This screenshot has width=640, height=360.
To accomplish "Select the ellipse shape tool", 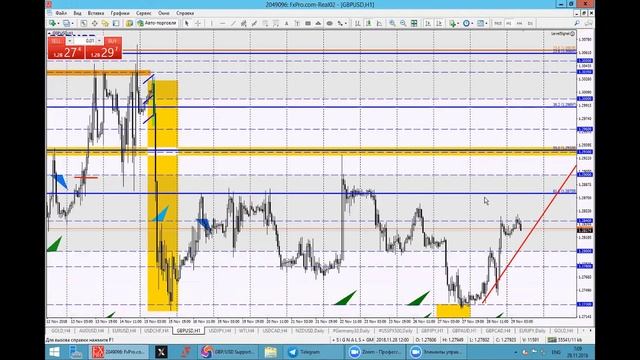I will click(329, 23).
